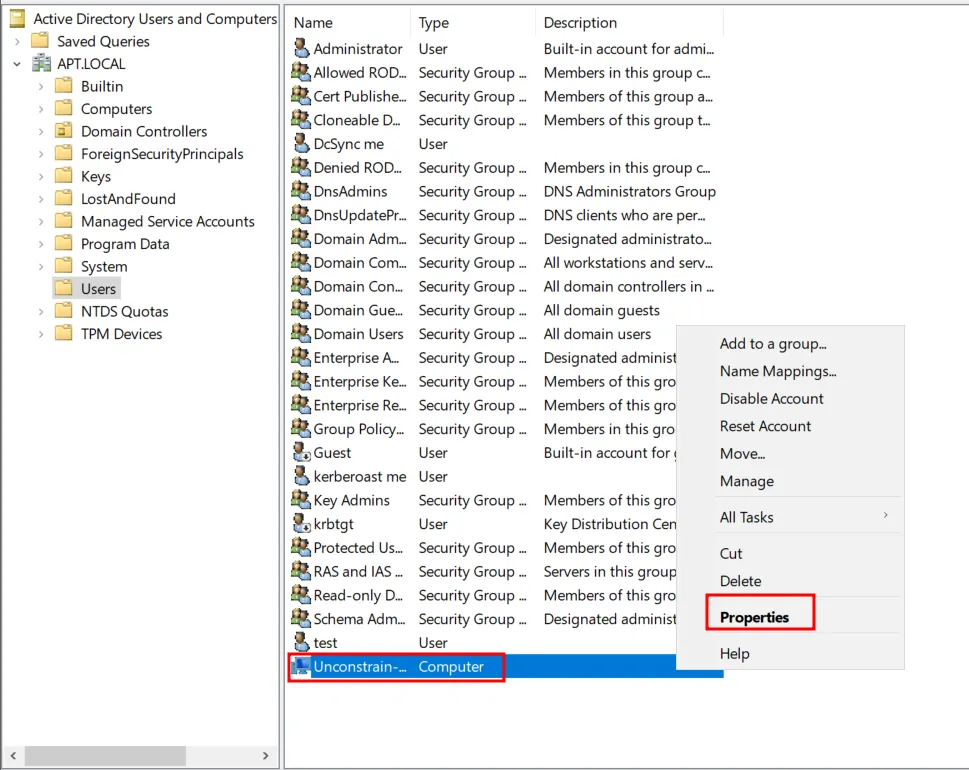The image size is (969, 770).
Task: Click the APT.LOCAL domain icon
Action: click(x=41, y=64)
